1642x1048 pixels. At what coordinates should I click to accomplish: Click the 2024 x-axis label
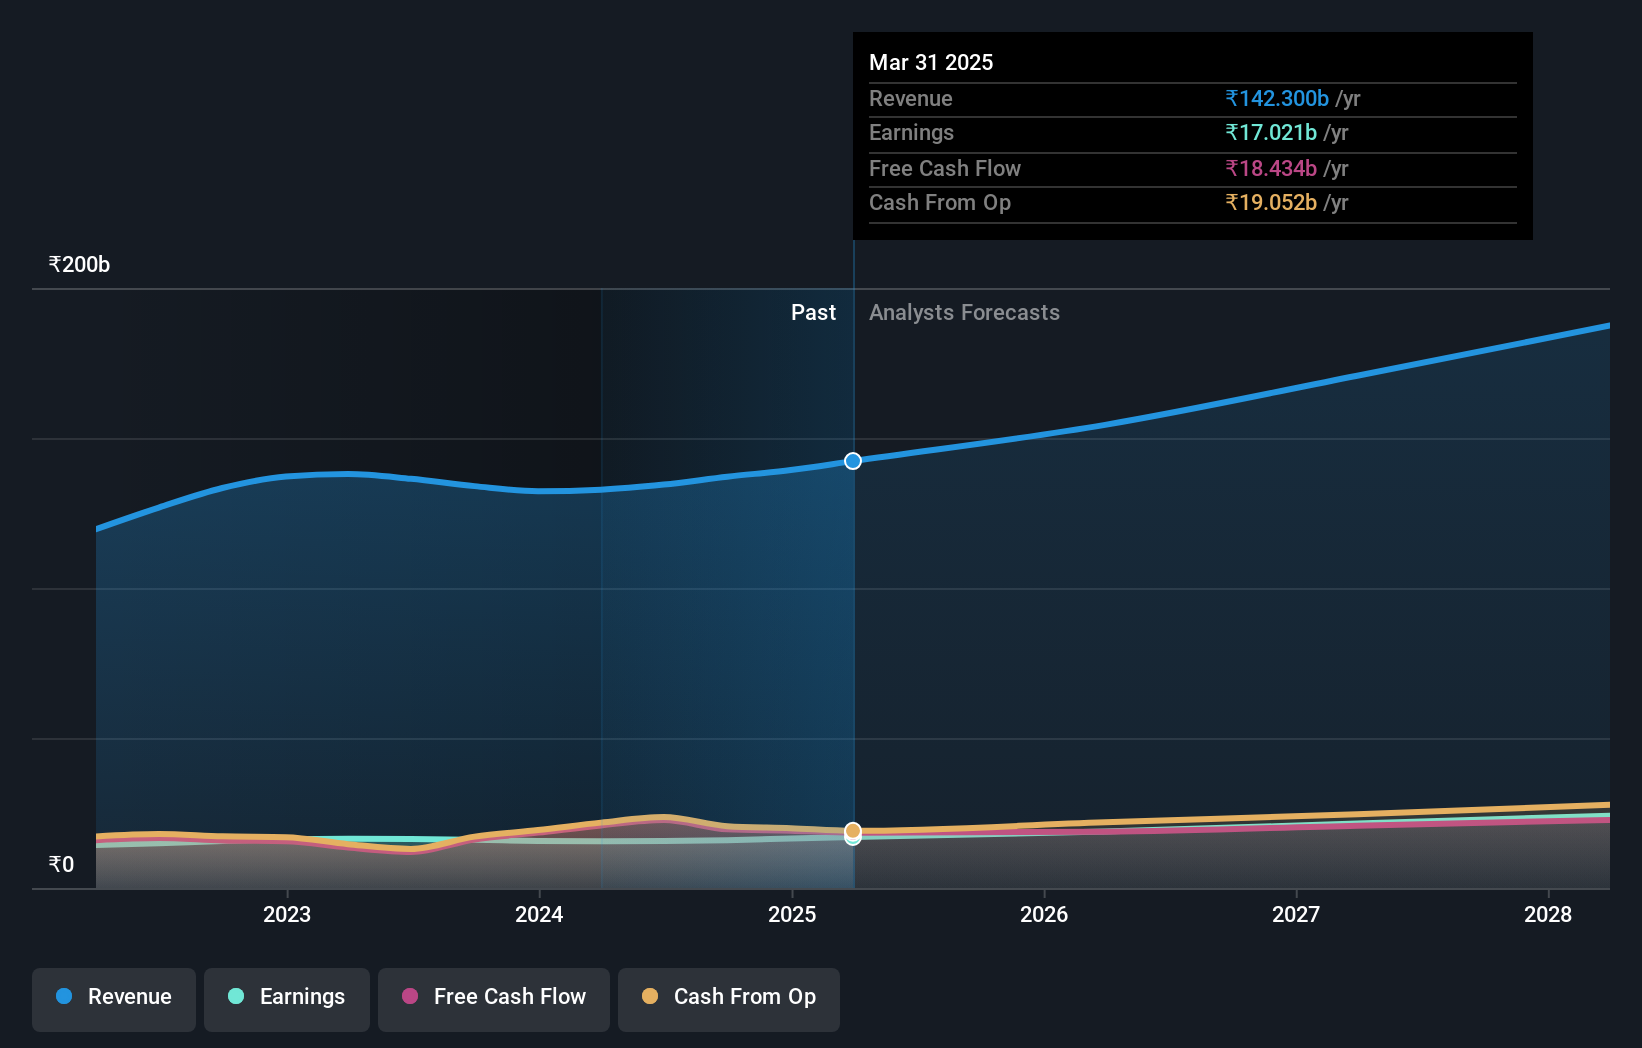pos(539,914)
